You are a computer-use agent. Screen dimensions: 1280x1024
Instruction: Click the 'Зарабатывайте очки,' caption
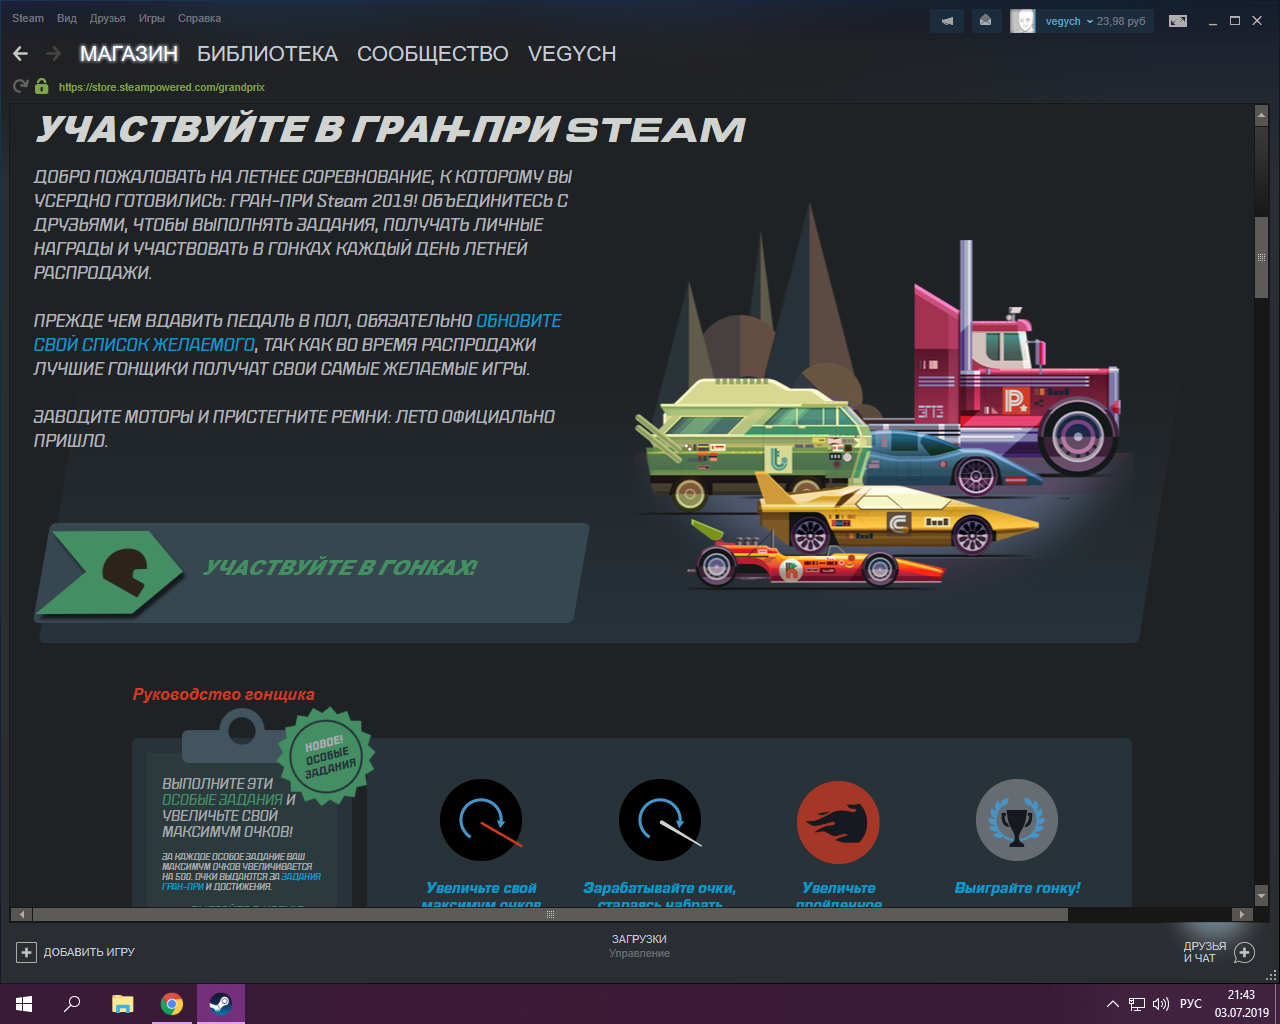click(660, 888)
